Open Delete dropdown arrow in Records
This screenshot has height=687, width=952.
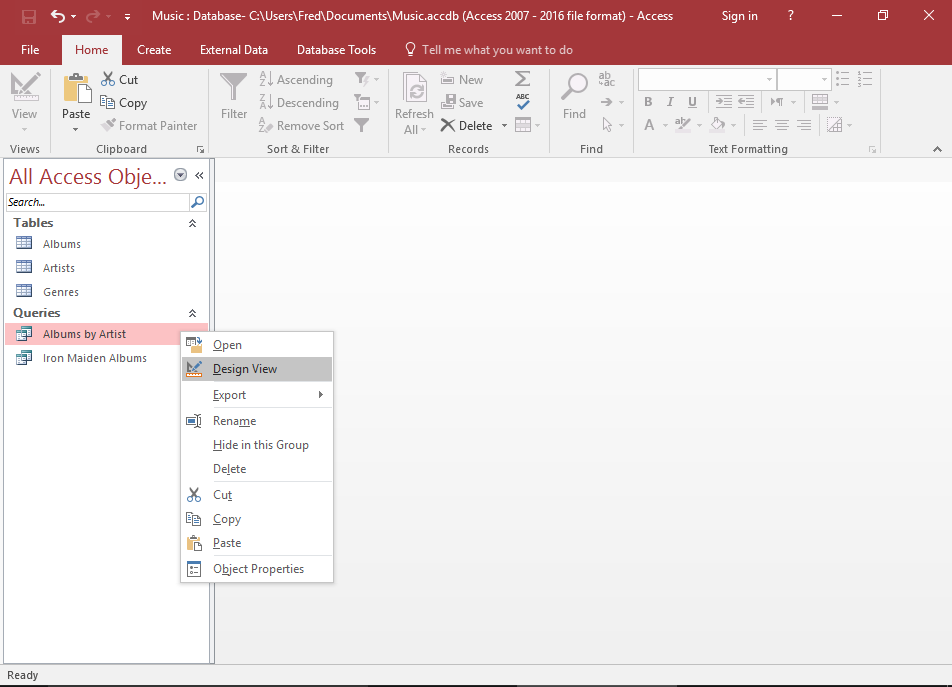click(504, 126)
